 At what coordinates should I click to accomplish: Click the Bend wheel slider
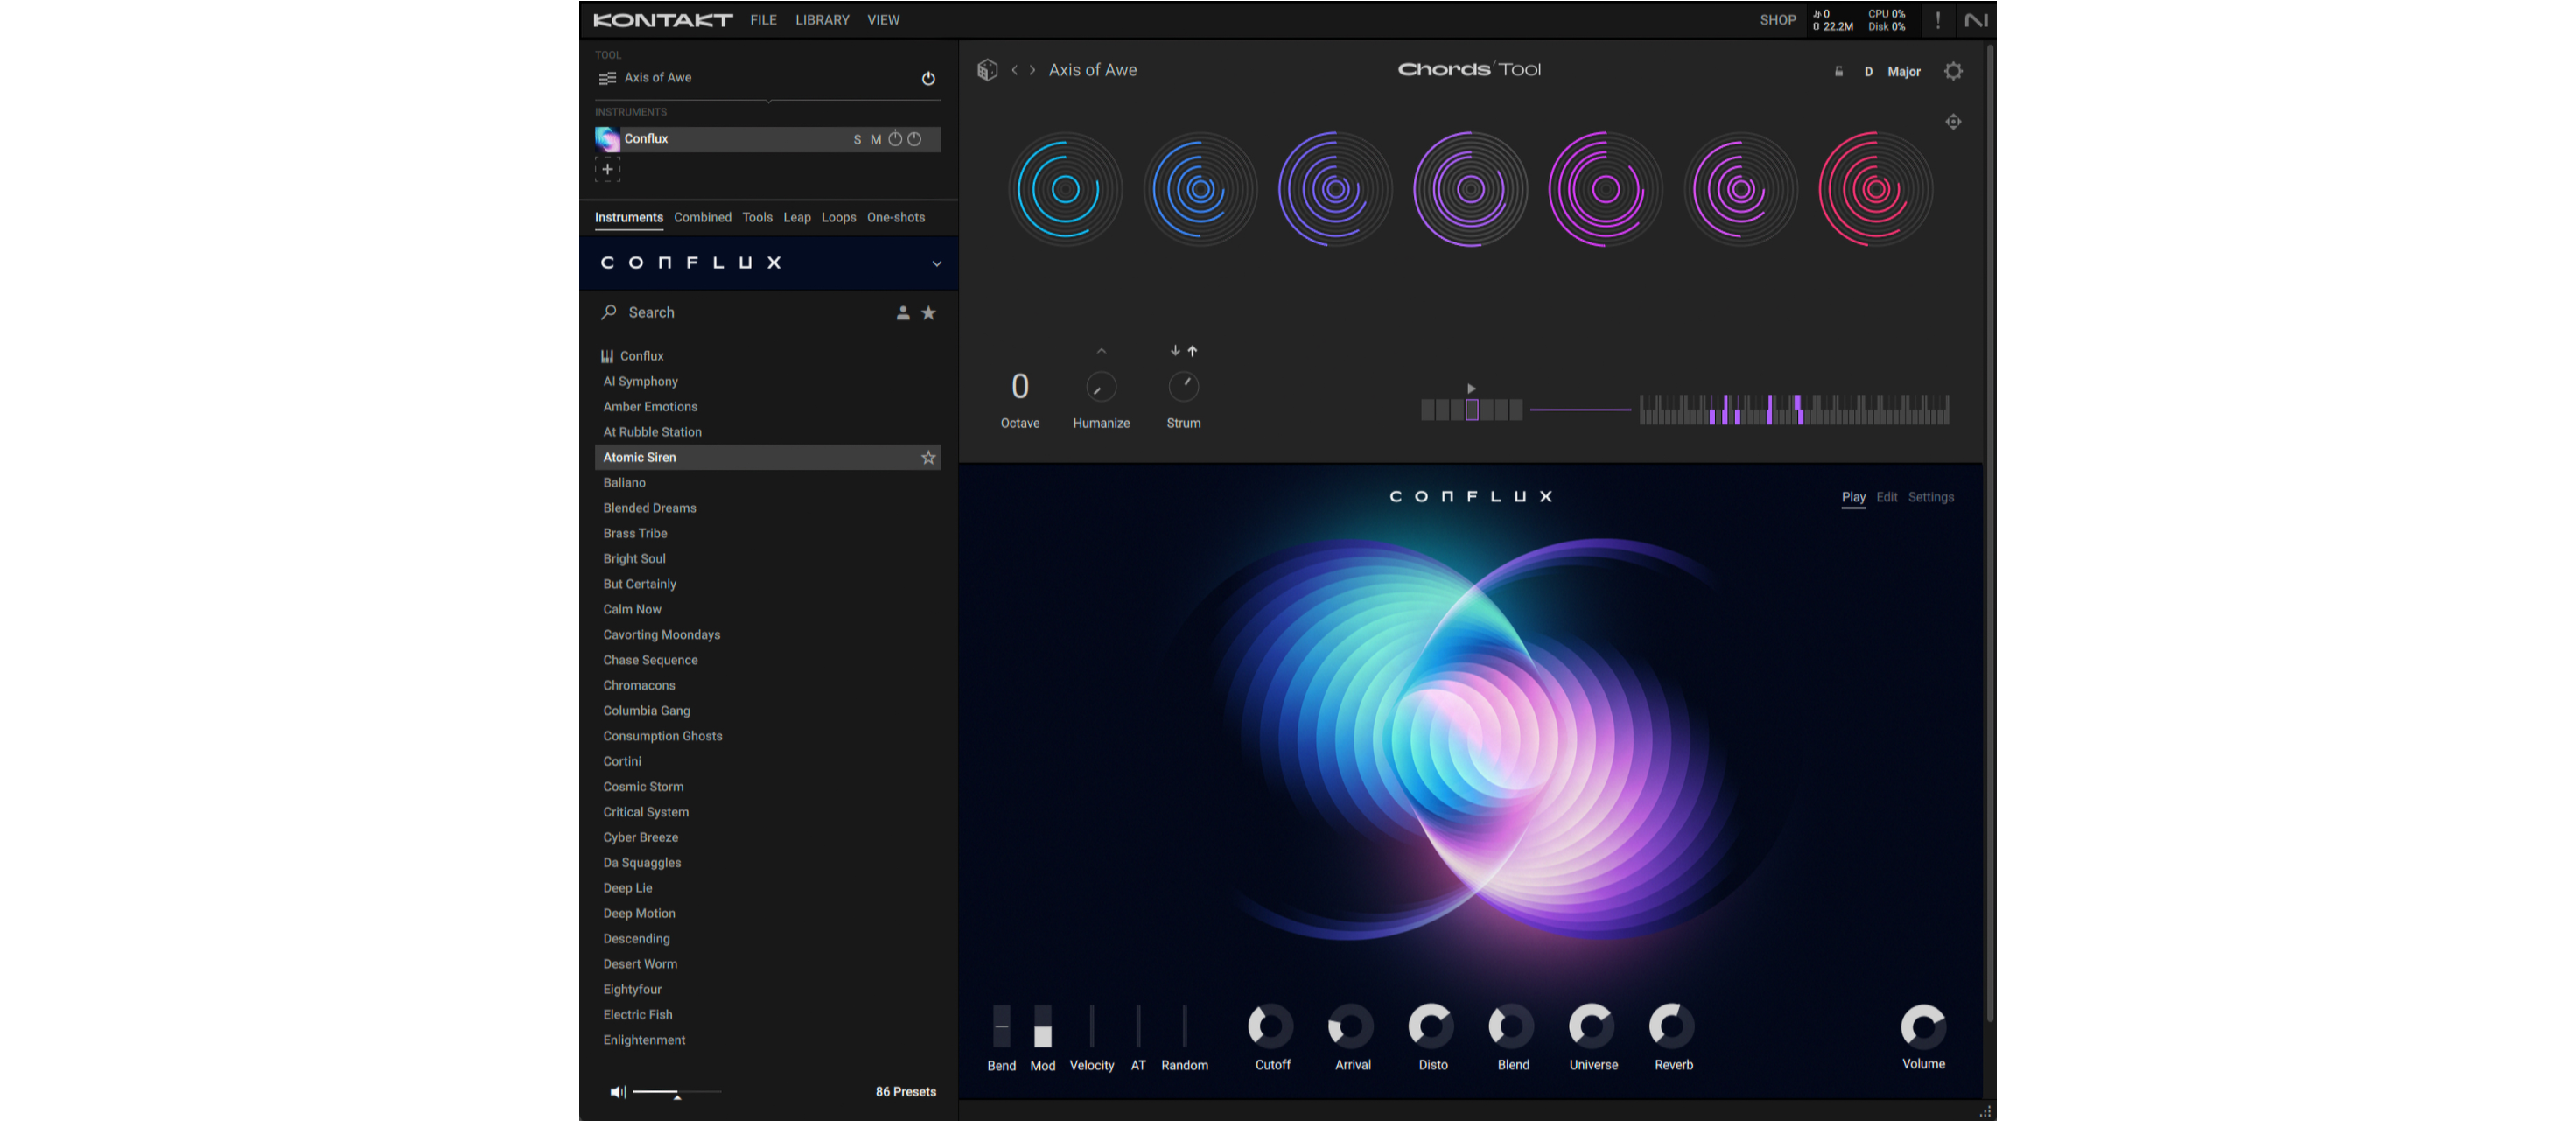point(1001,1027)
